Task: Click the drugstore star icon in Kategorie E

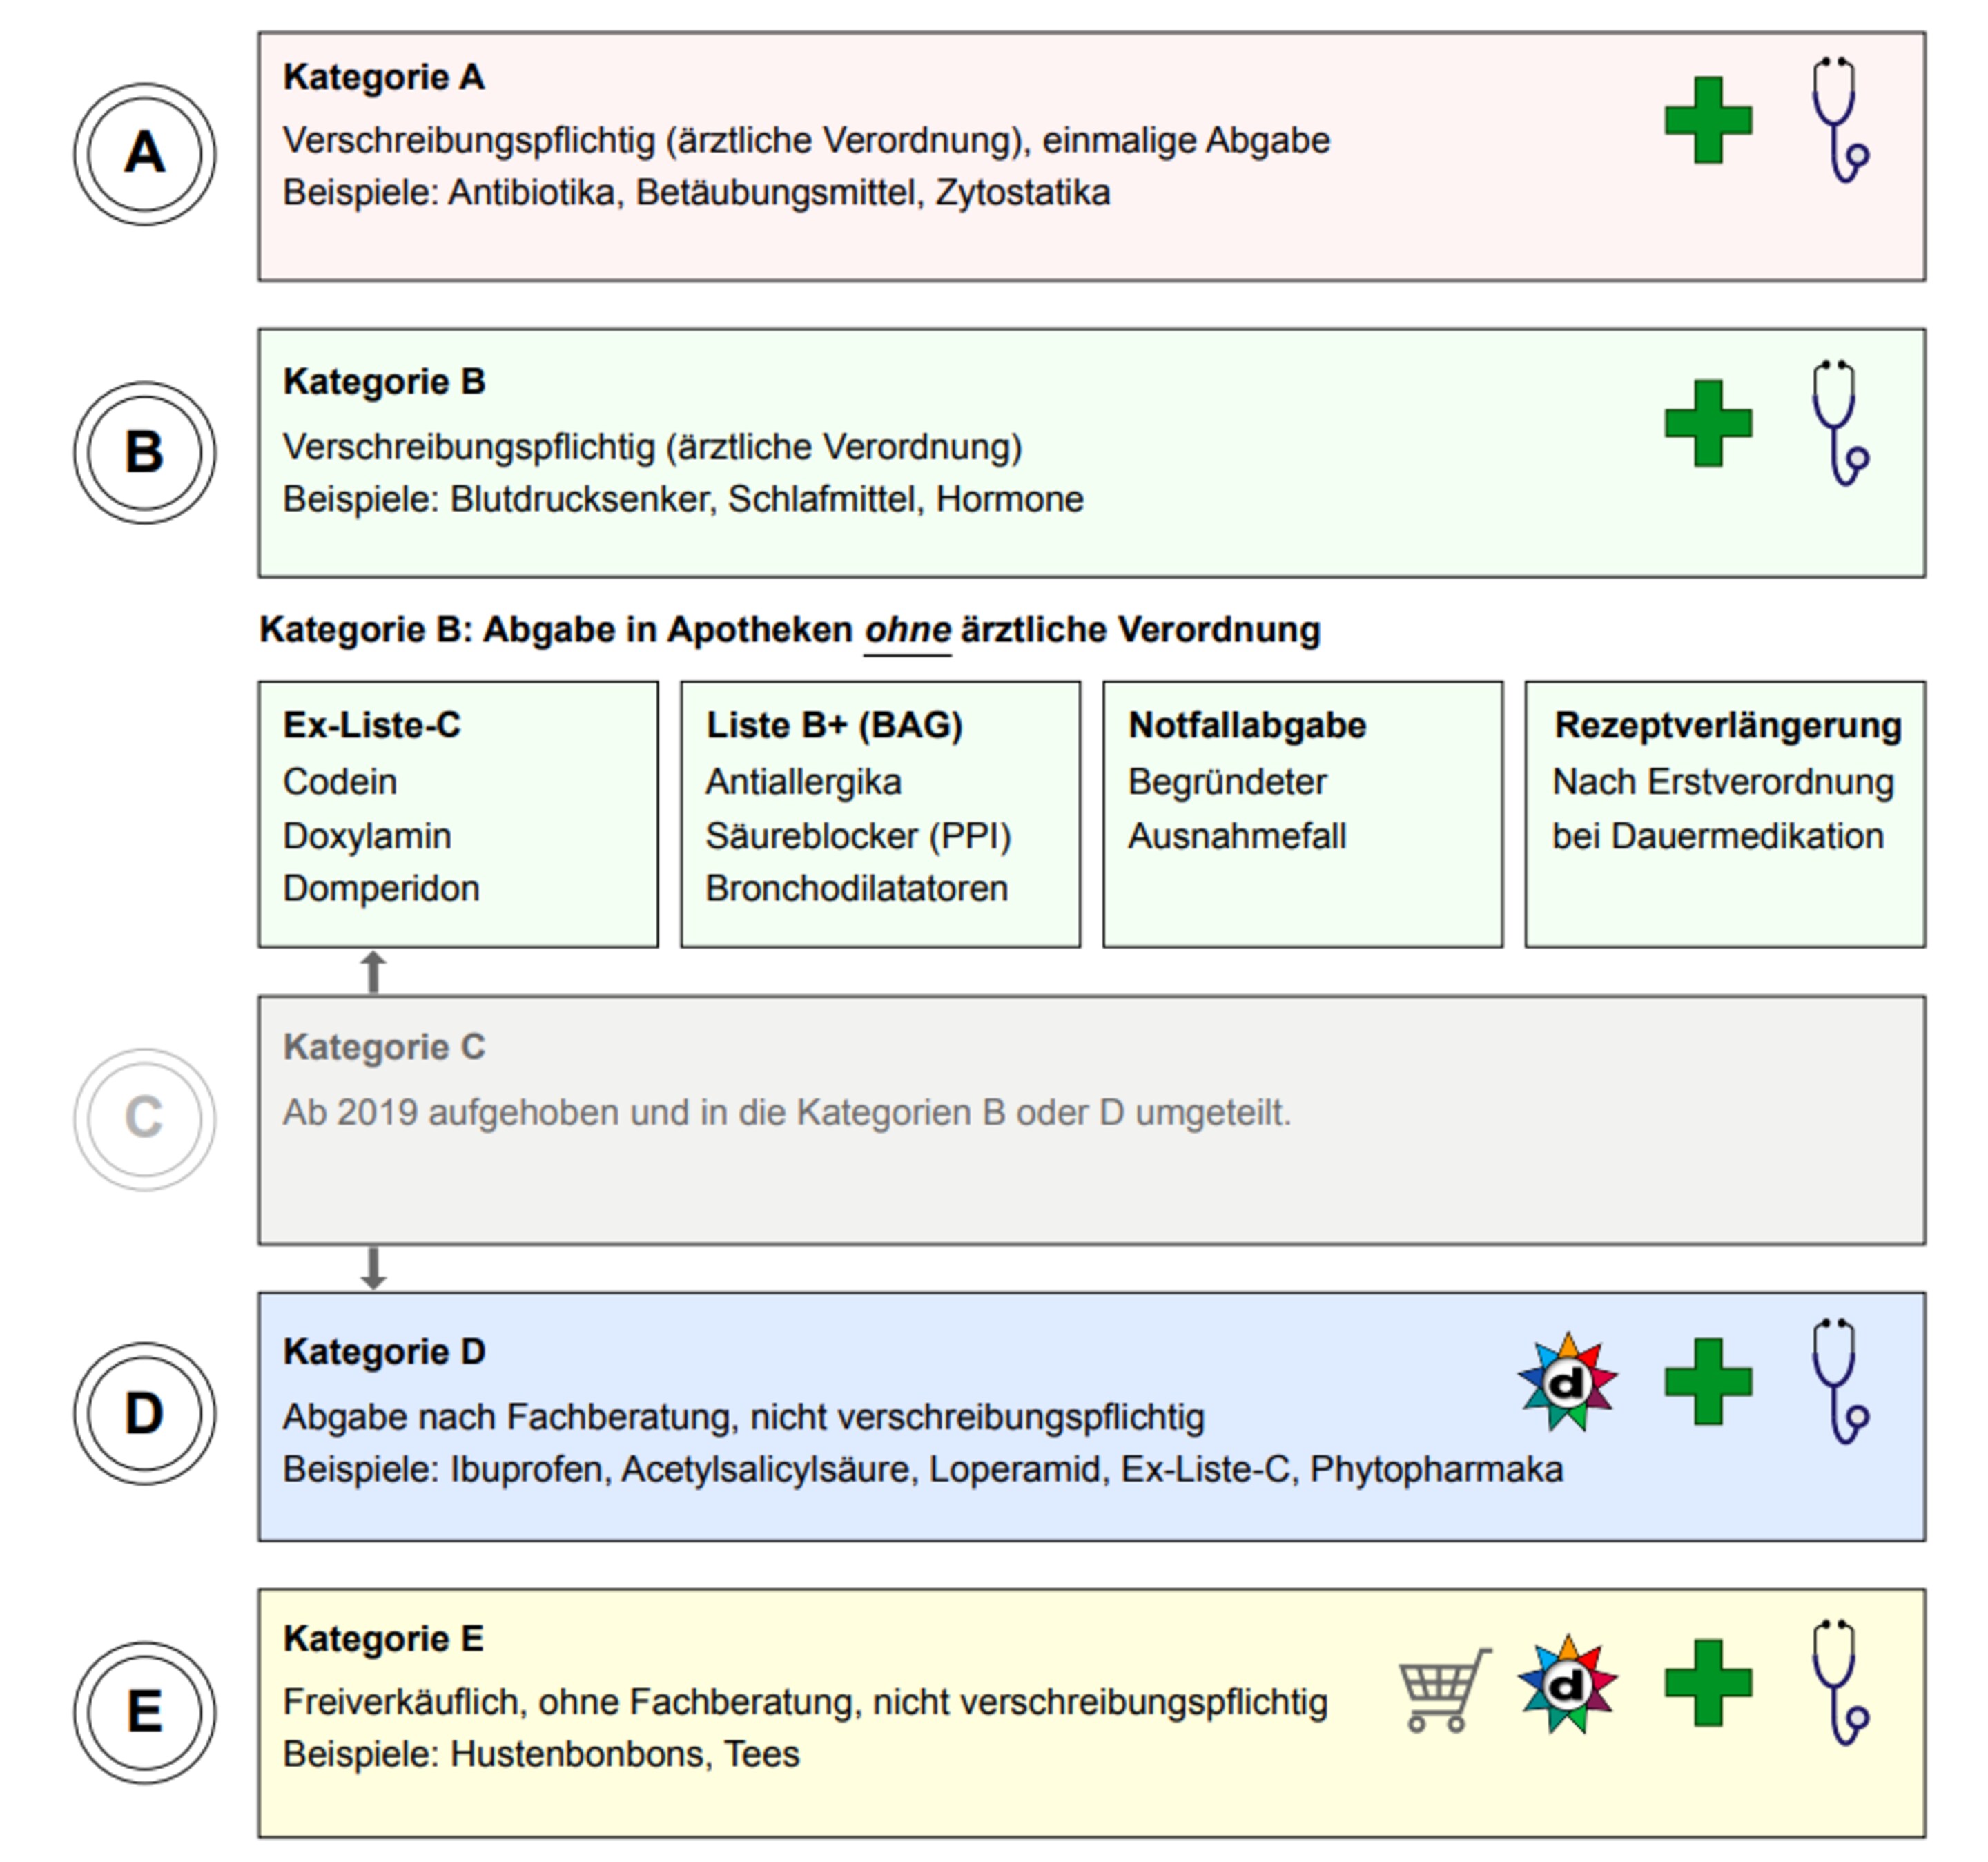Action: (1567, 1684)
